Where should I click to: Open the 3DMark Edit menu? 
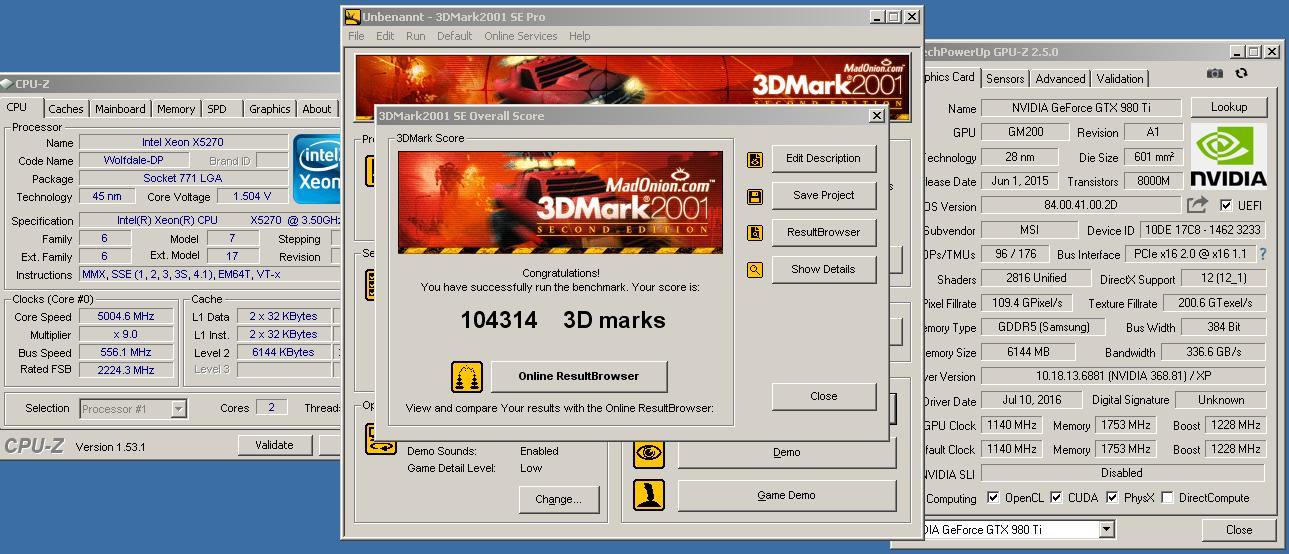tap(385, 36)
